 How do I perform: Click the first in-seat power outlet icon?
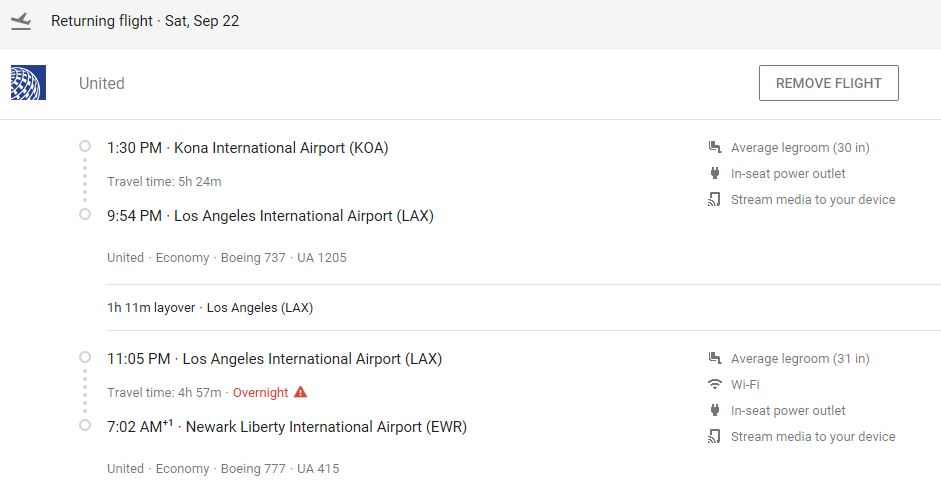(714, 174)
